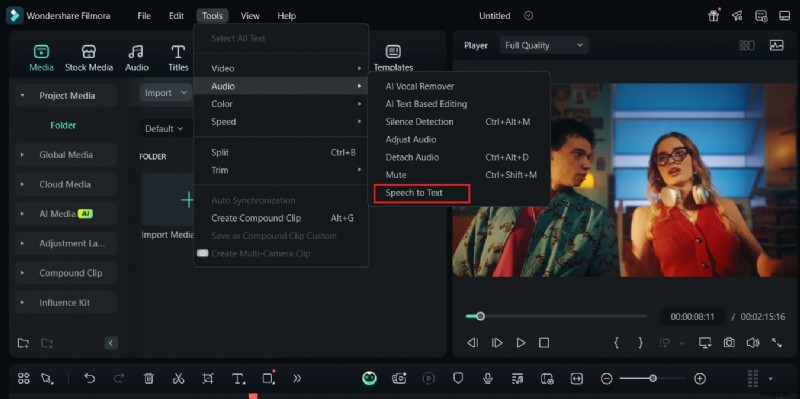Choose Split from Tools menu
This screenshot has width=800, height=399.
tap(281, 152)
